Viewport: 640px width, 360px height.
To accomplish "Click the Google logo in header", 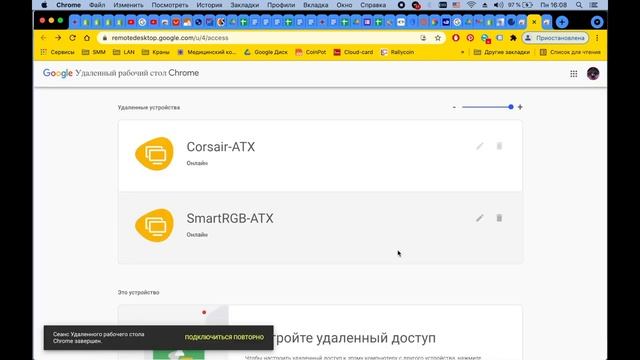I will pyautogui.click(x=58, y=73).
